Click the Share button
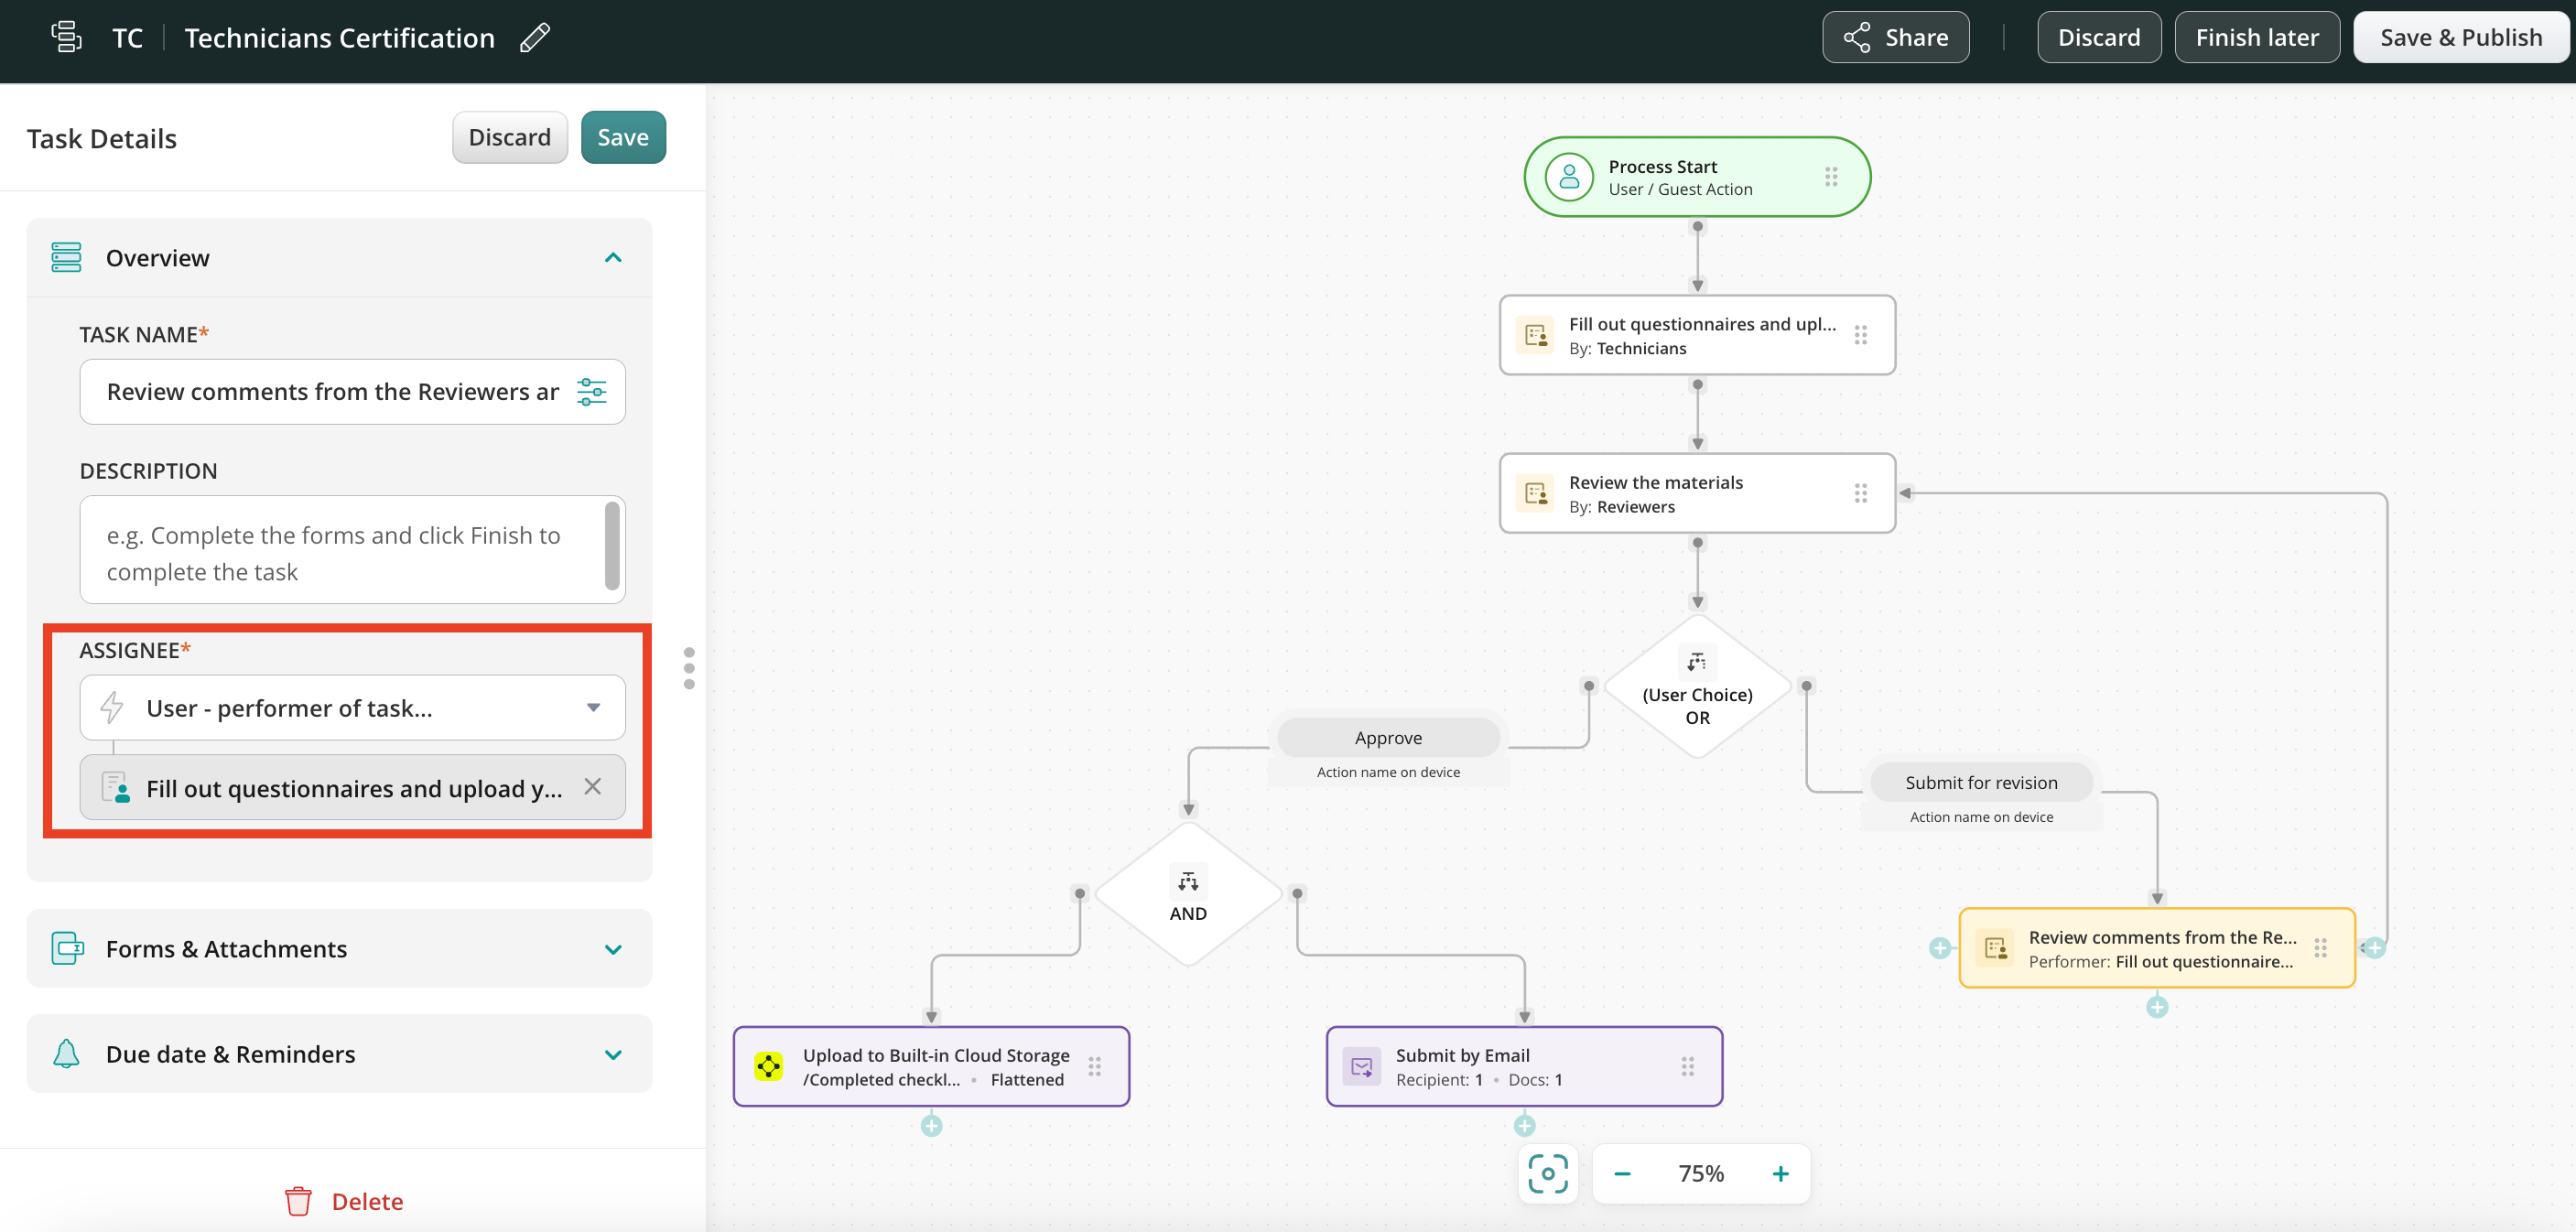This screenshot has width=2576, height=1232. coord(1895,38)
